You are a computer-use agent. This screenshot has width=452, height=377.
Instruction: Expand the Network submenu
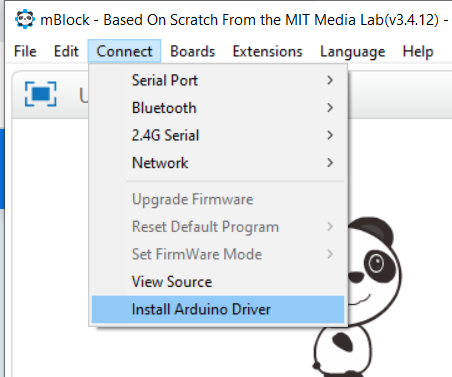218,163
